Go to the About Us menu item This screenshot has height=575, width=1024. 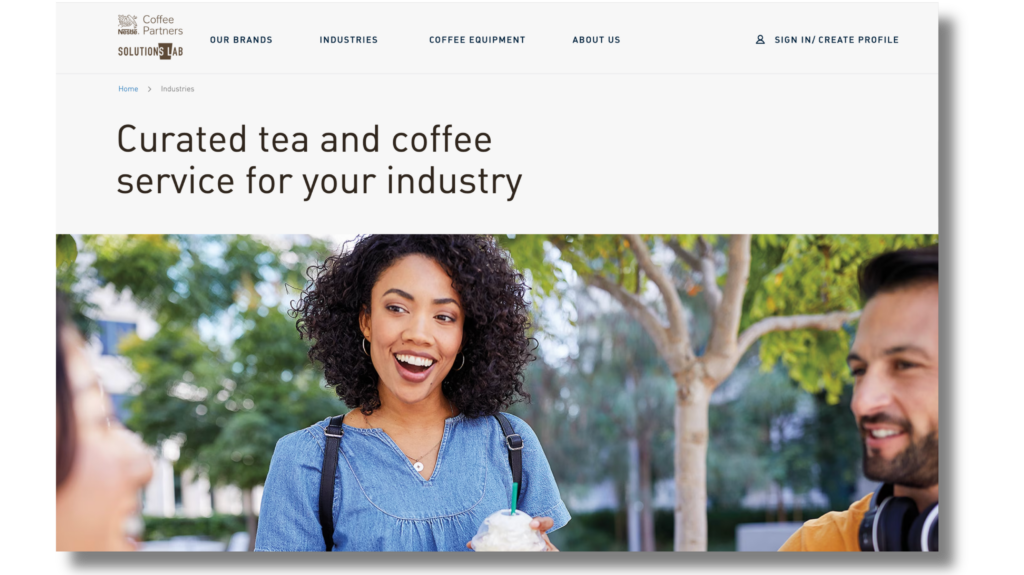coord(596,40)
